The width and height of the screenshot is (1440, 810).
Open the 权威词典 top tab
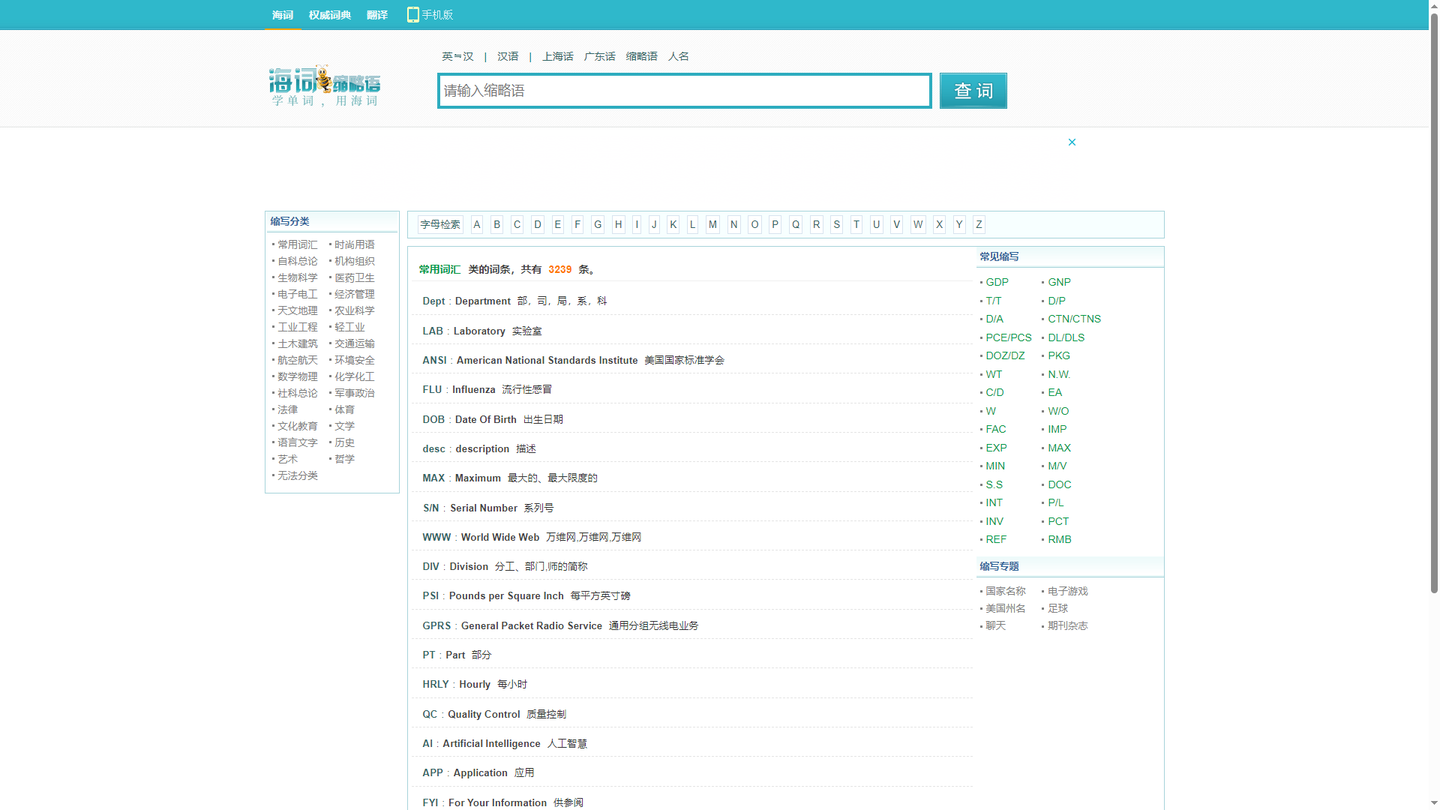point(330,15)
